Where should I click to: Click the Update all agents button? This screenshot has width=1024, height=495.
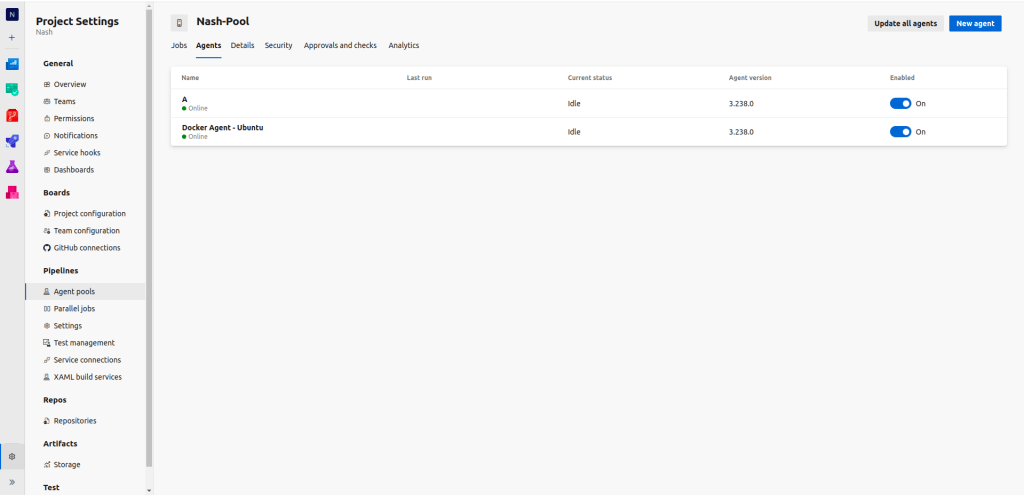(x=905, y=23)
